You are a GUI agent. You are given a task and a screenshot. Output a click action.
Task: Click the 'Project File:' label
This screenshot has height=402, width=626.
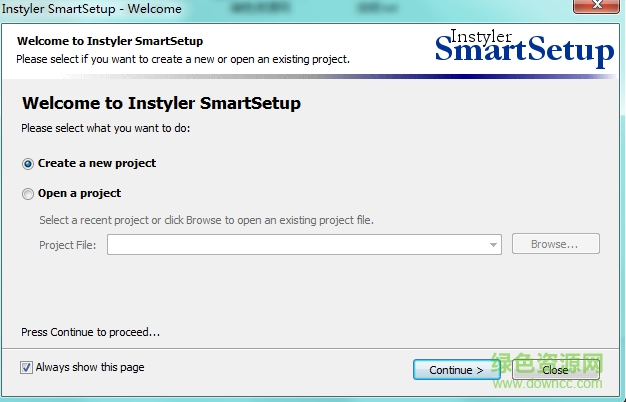67,245
